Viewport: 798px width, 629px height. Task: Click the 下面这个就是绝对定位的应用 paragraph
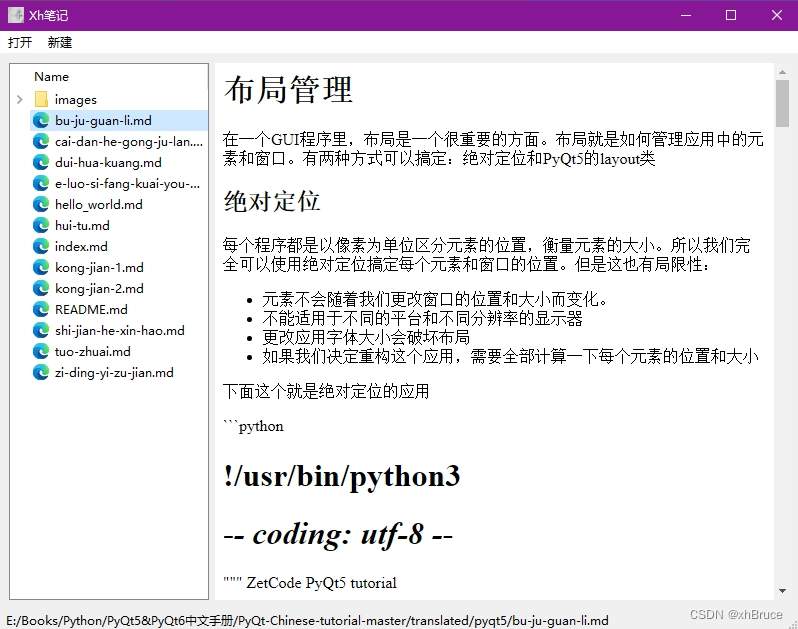click(x=326, y=391)
